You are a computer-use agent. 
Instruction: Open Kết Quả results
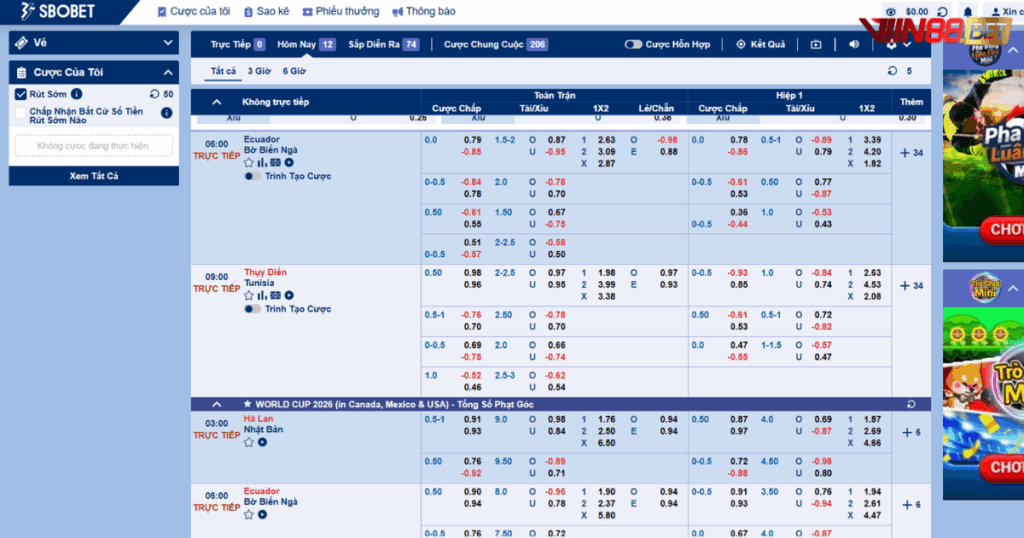[x=760, y=44]
